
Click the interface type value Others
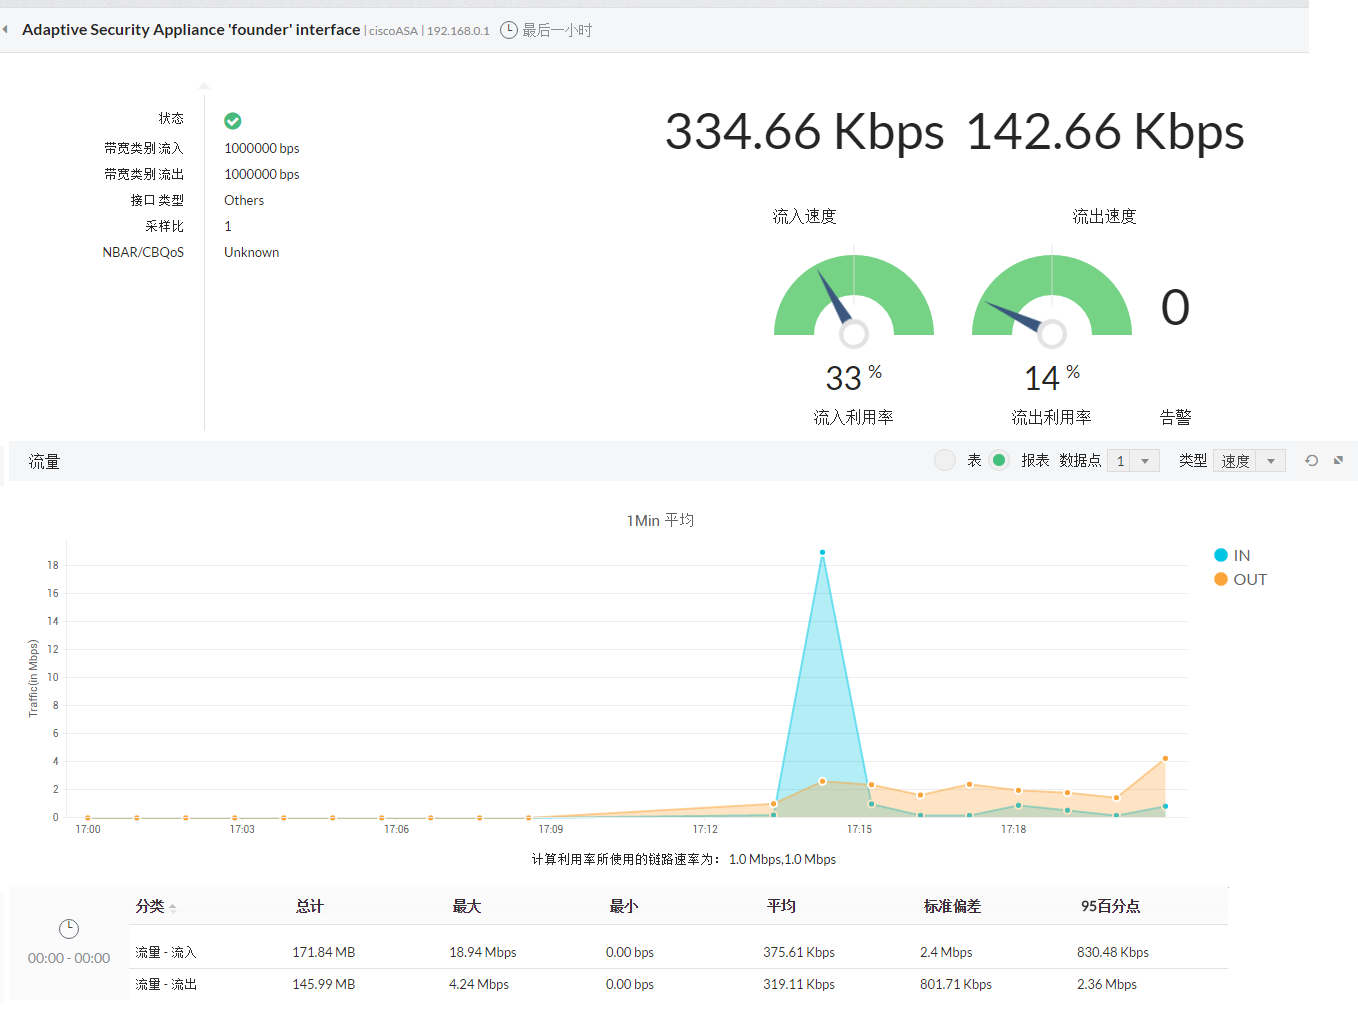point(244,200)
